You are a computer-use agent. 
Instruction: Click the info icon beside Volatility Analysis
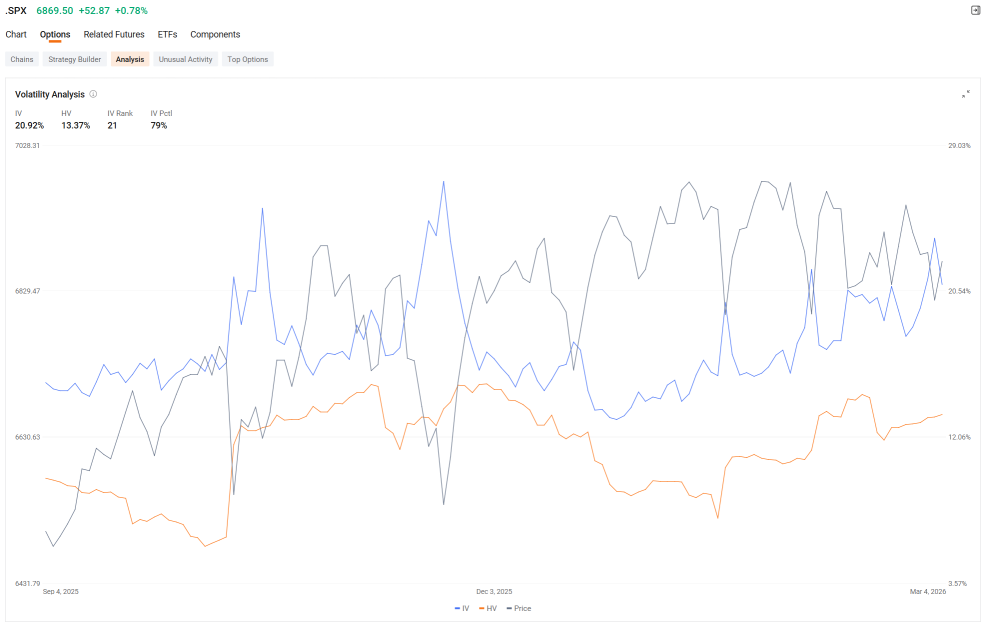coord(93,94)
